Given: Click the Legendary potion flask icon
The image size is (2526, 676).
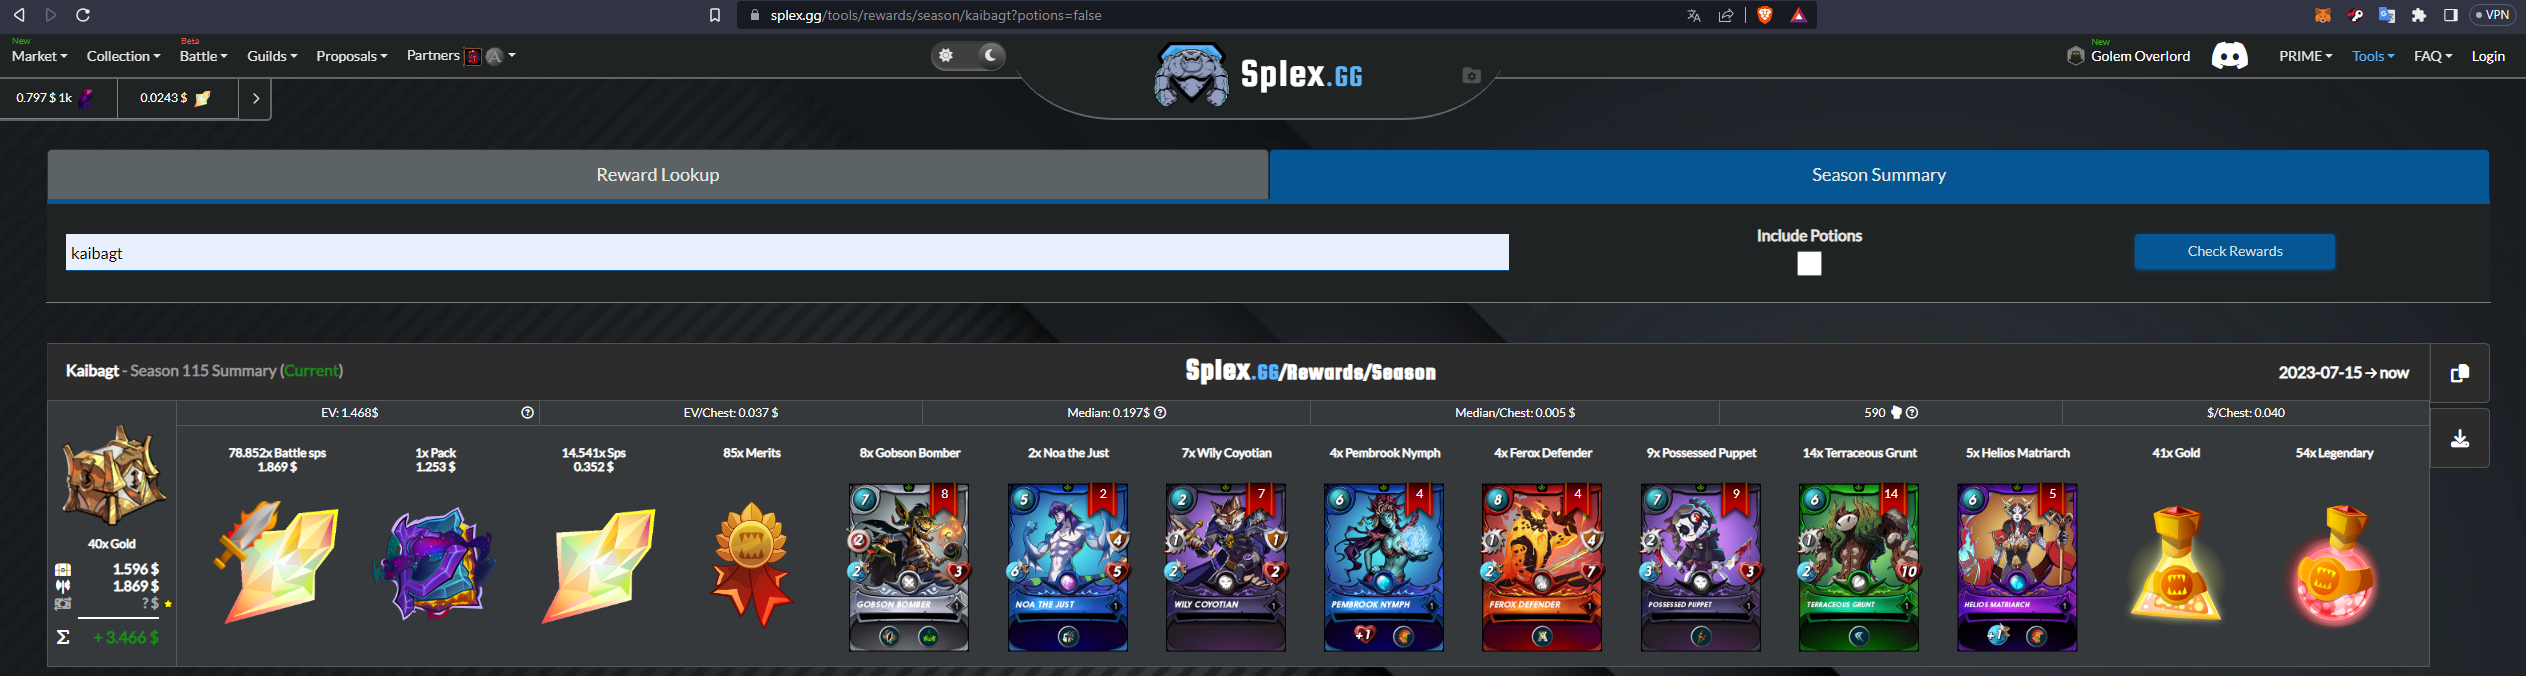Looking at the screenshot, I should click(x=2334, y=564).
